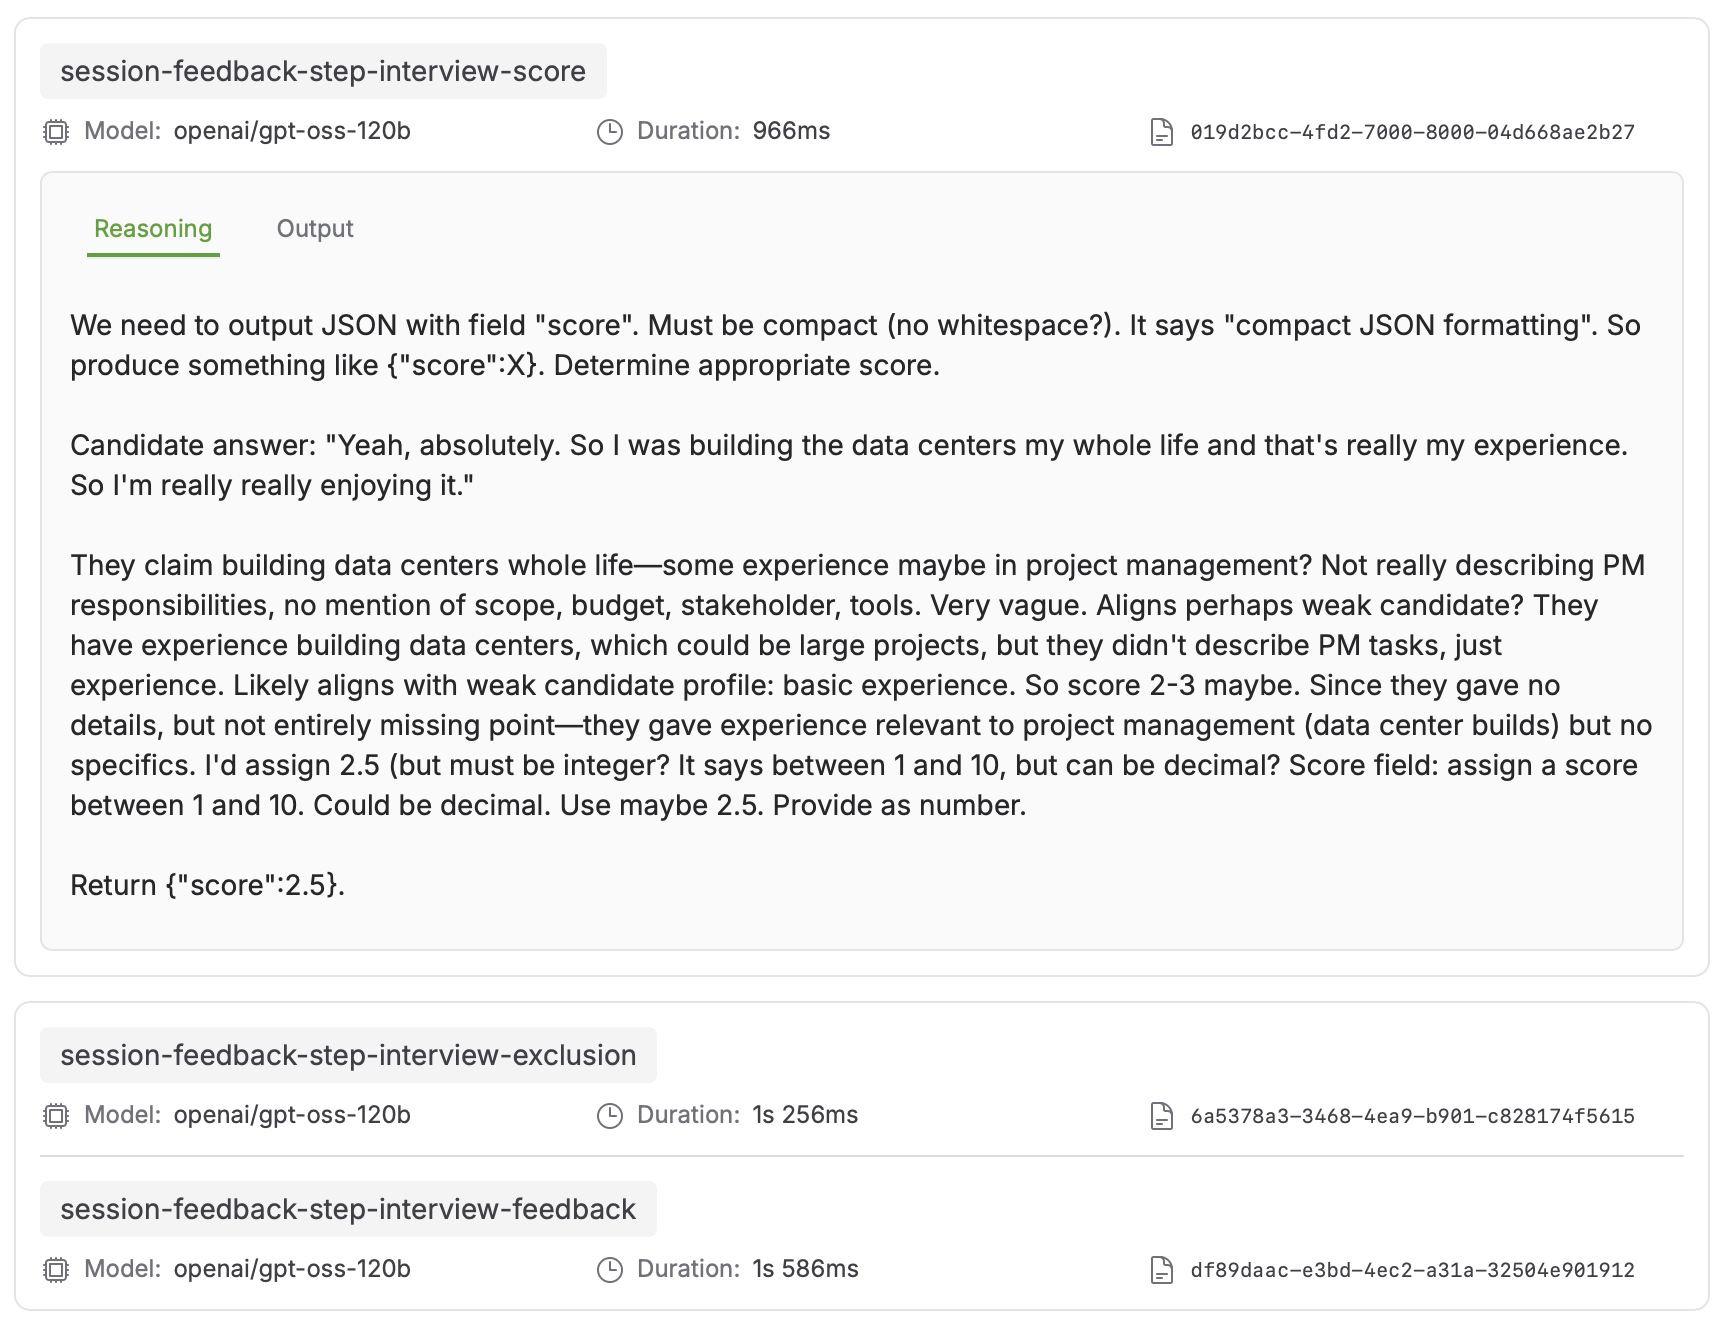The image size is (1722, 1334).
Task: Click the Return {"score":2.5} reasoning line
Action: tap(208, 885)
